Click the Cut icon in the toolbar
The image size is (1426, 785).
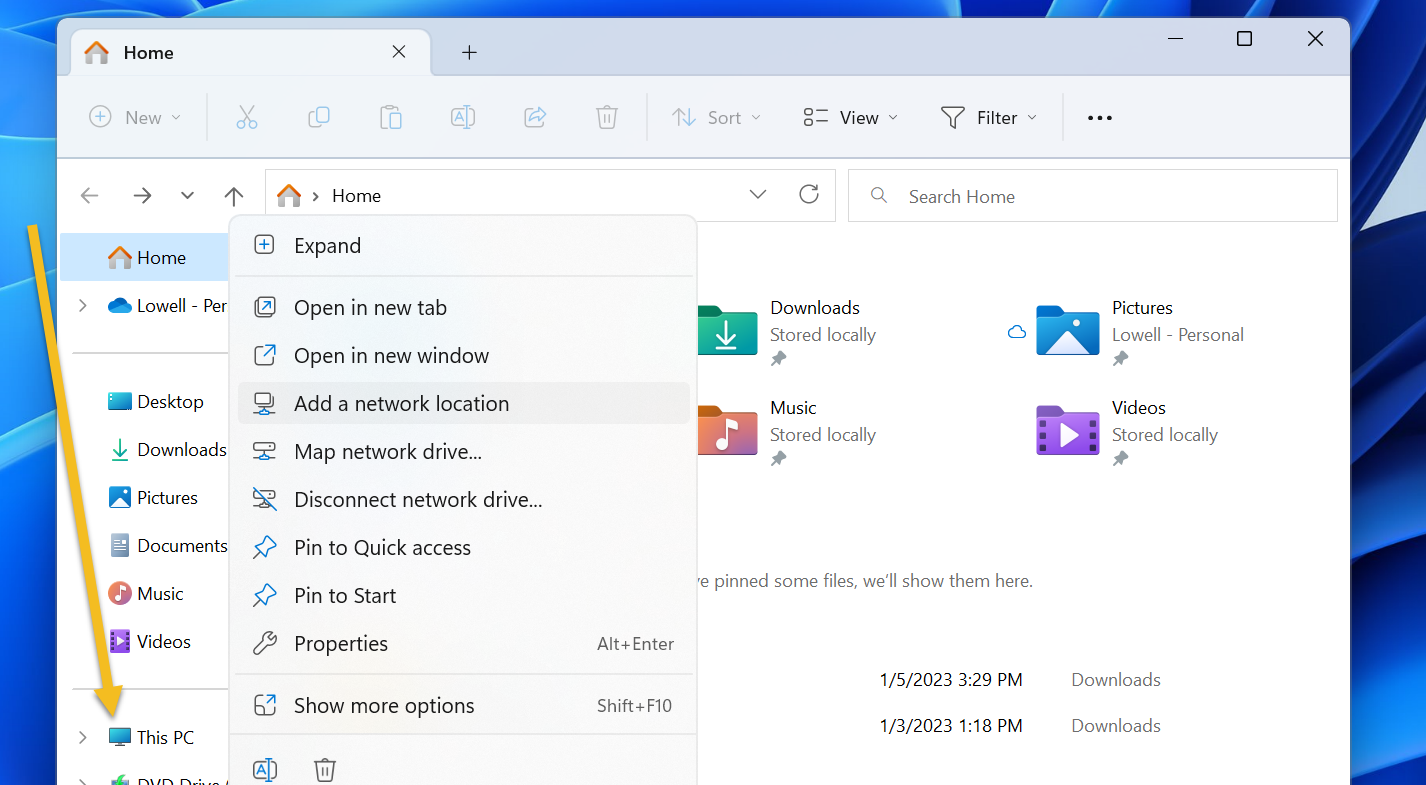tap(247, 117)
